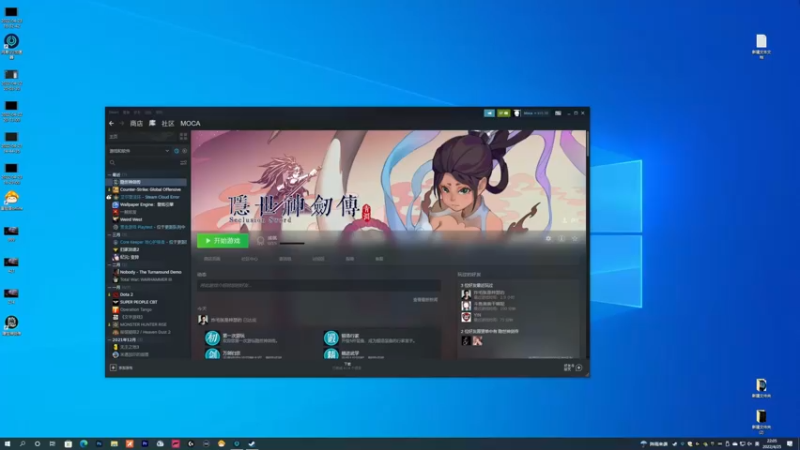The height and width of the screenshot is (450, 800).
Task: Open the MOCA profile tab
Action: (x=190, y=123)
